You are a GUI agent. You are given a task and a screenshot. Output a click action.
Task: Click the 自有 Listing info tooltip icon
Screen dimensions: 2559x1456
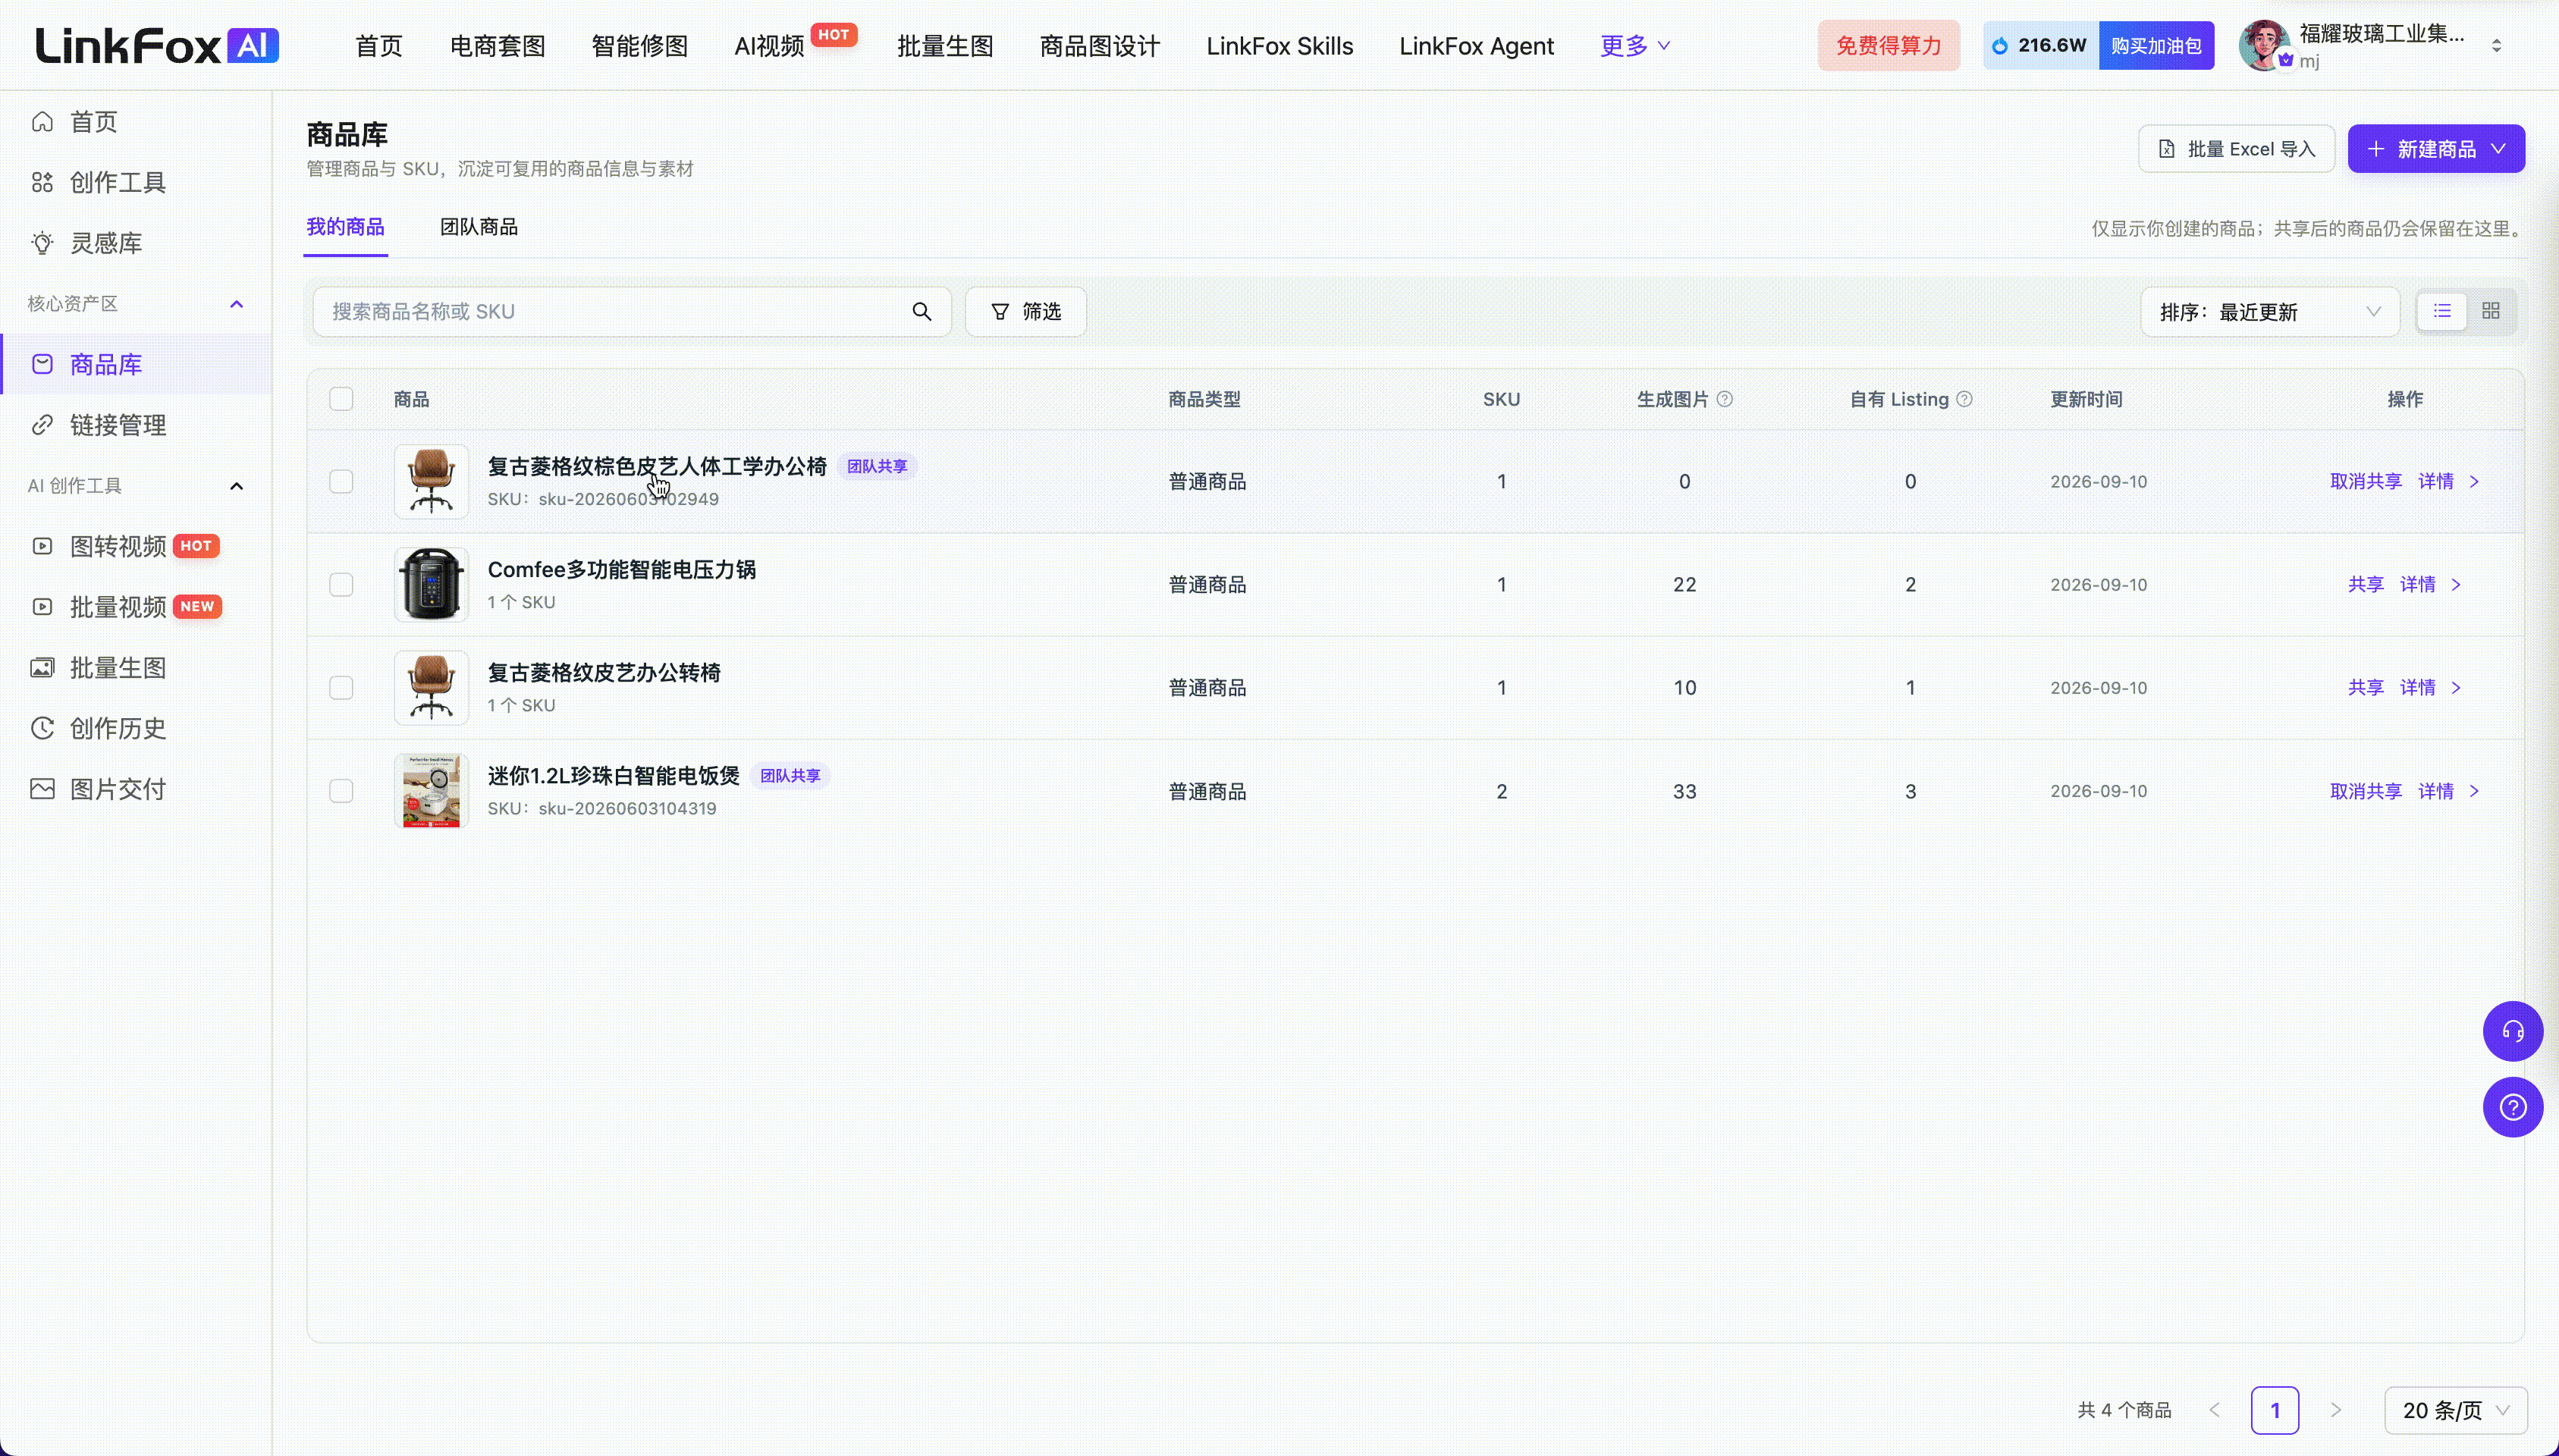point(1964,399)
